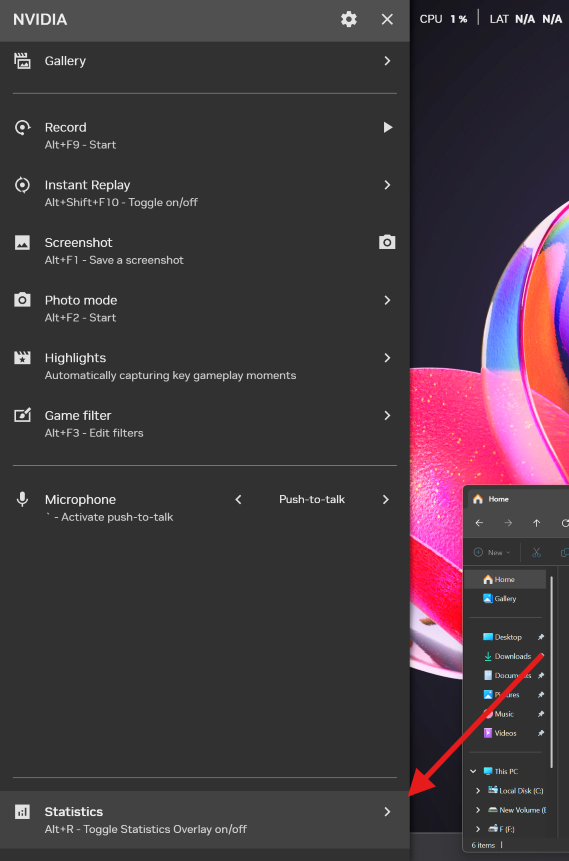Open Downloads in File Explorer sidebar
Image resolution: width=569 pixels, height=861 pixels.
point(507,656)
